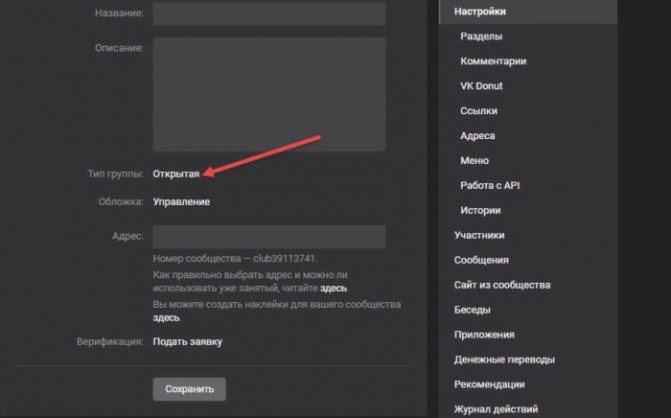The width and height of the screenshot is (671, 418).
Task: Open the здесь link about stickers
Action: click(x=166, y=318)
